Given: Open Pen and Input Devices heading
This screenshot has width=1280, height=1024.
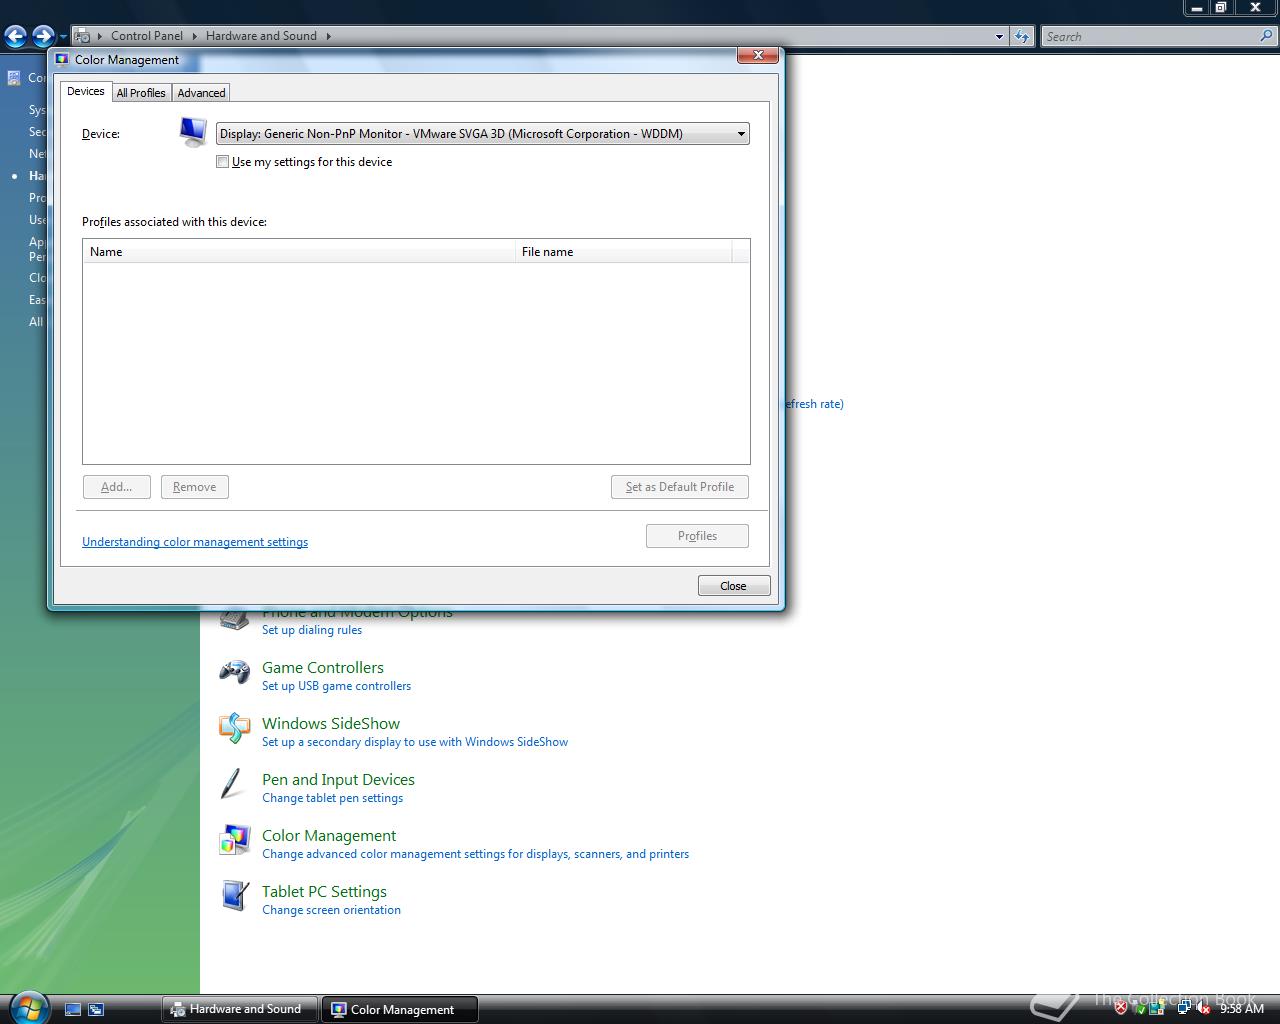Looking at the screenshot, I should (x=338, y=779).
